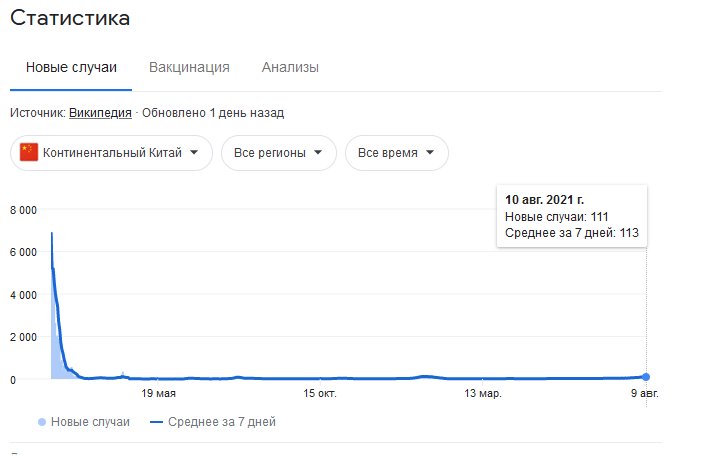Open the Анализы tab
The width and height of the screenshot is (701, 455).
[x=290, y=67]
